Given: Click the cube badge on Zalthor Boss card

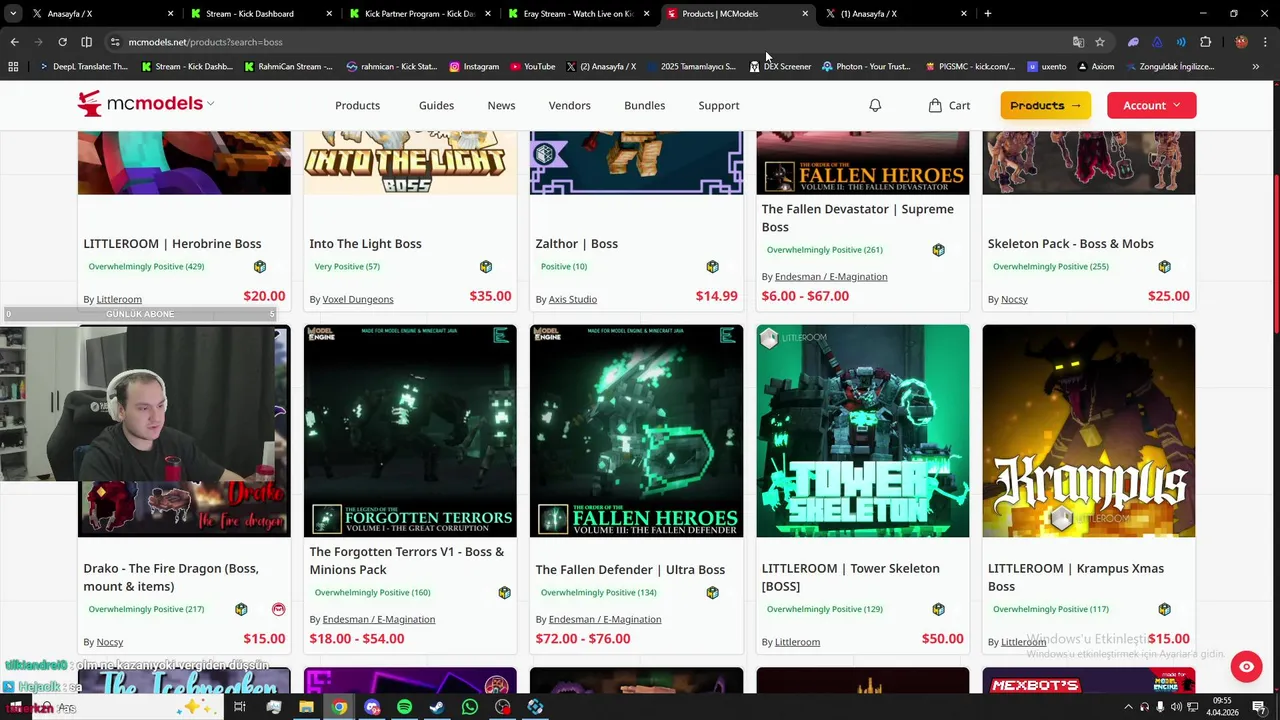Looking at the screenshot, I should pyautogui.click(x=712, y=267).
